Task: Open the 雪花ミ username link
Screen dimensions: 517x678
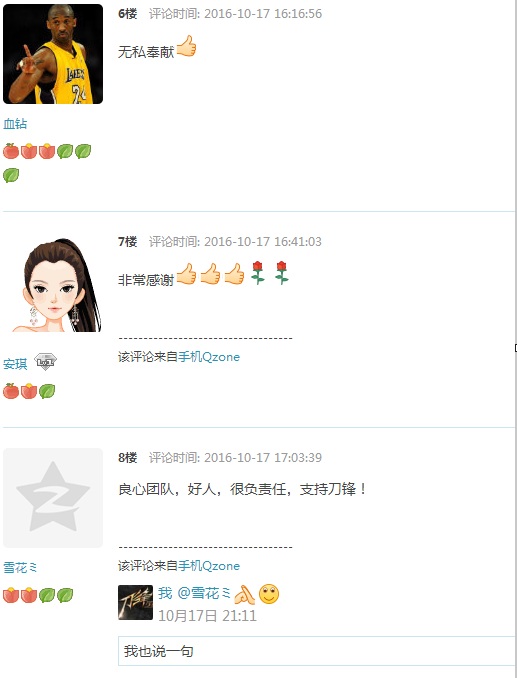Action: click(x=20, y=567)
